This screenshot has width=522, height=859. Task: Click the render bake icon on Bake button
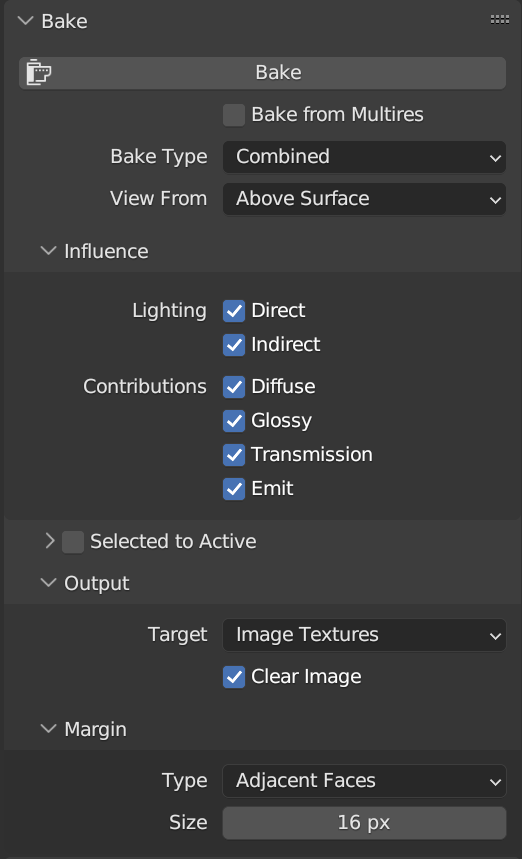pos(38,72)
